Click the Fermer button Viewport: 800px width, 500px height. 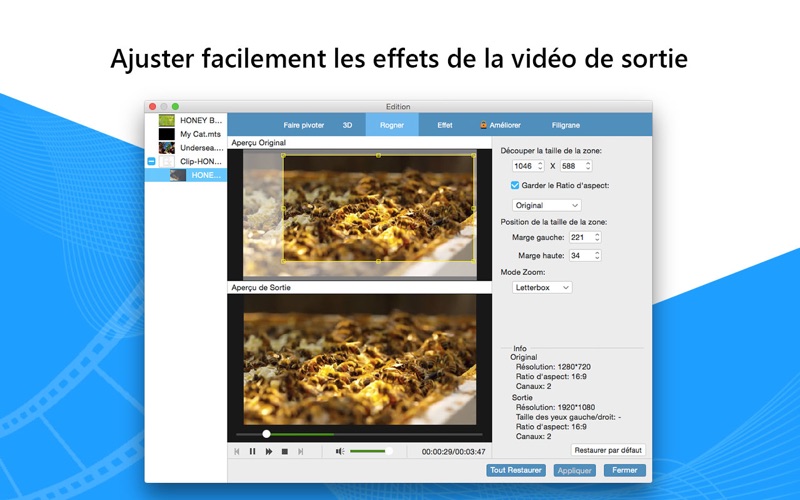[x=624, y=470]
